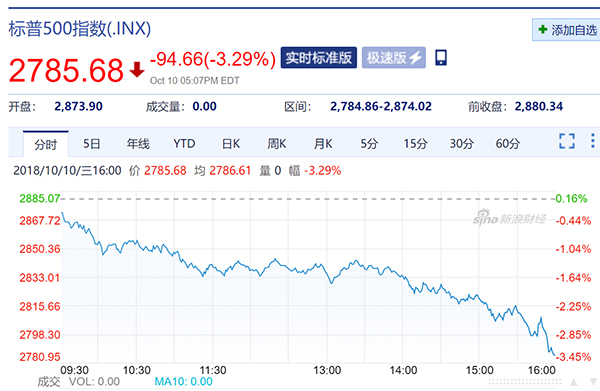The width and height of the screenshot is (600, 391).
Task: Add stock via 添加自选 button
Action: pos(566,29)
